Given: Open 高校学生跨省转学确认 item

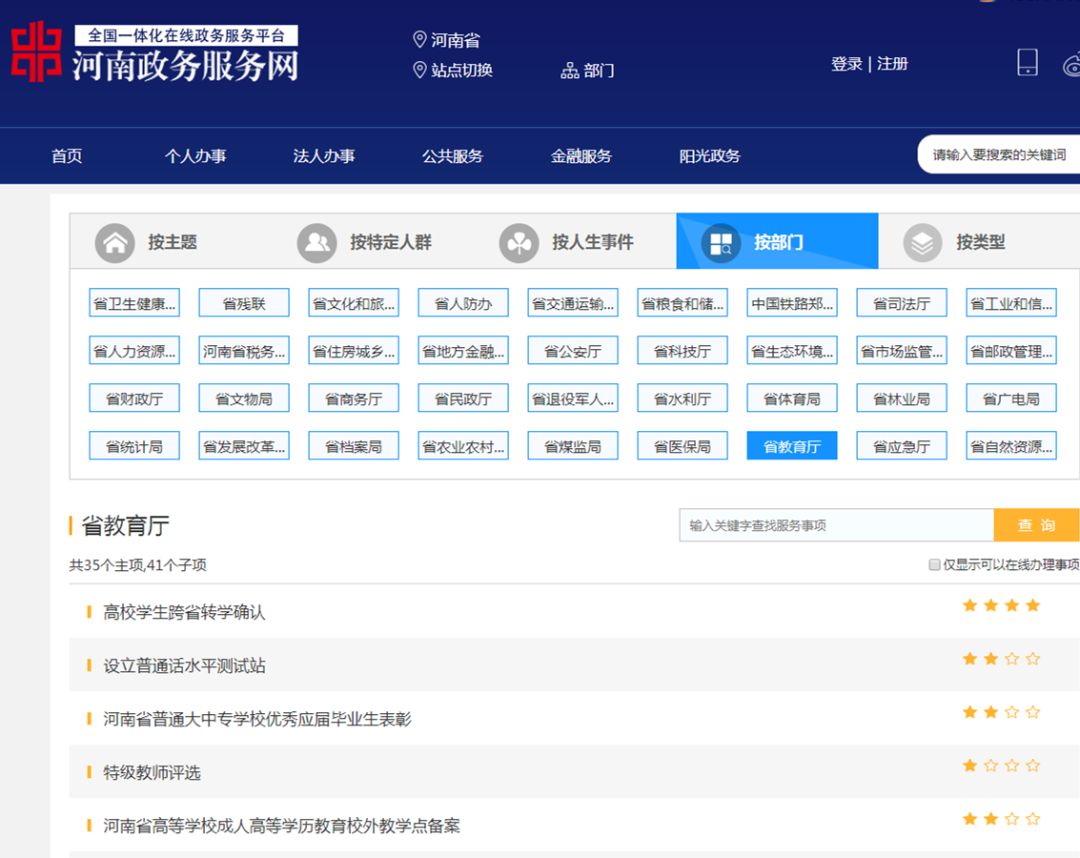Looking at the screenshot, I should coord(184,612).
